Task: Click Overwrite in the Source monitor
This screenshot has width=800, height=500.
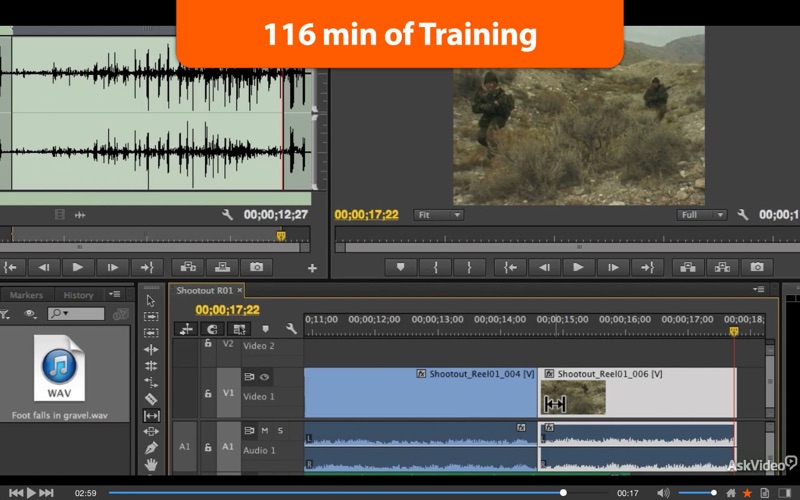Action: (x=222, y=267)
